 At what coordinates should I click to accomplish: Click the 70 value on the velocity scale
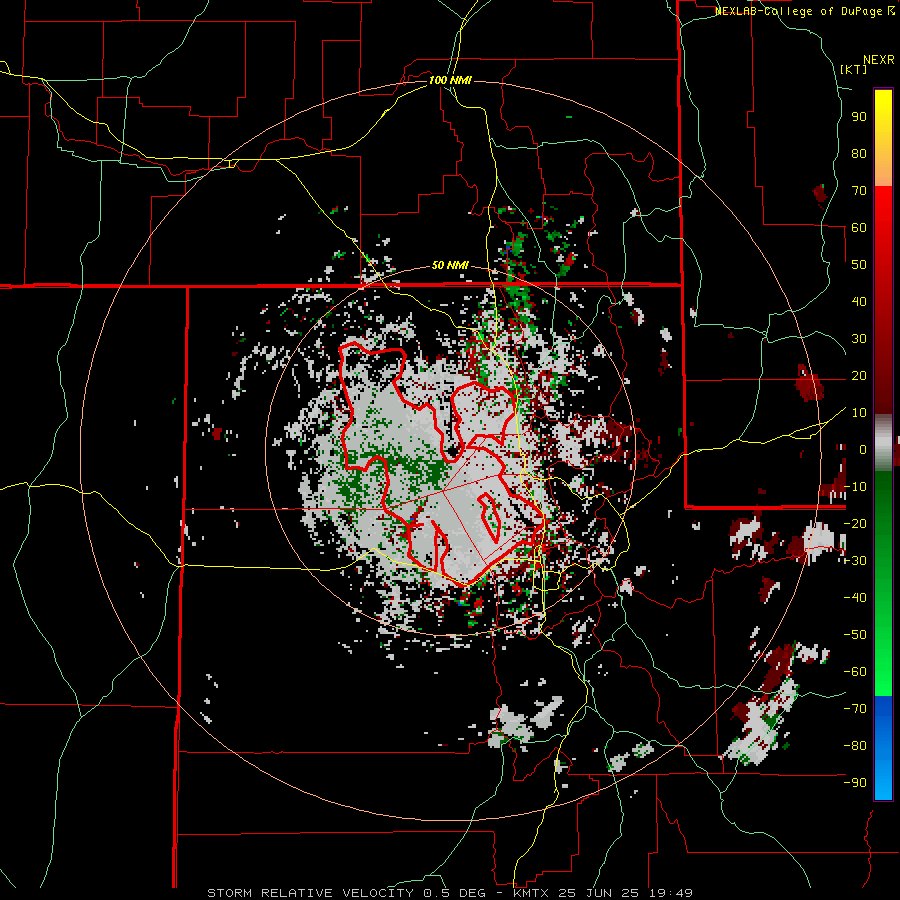pos(859,191)
